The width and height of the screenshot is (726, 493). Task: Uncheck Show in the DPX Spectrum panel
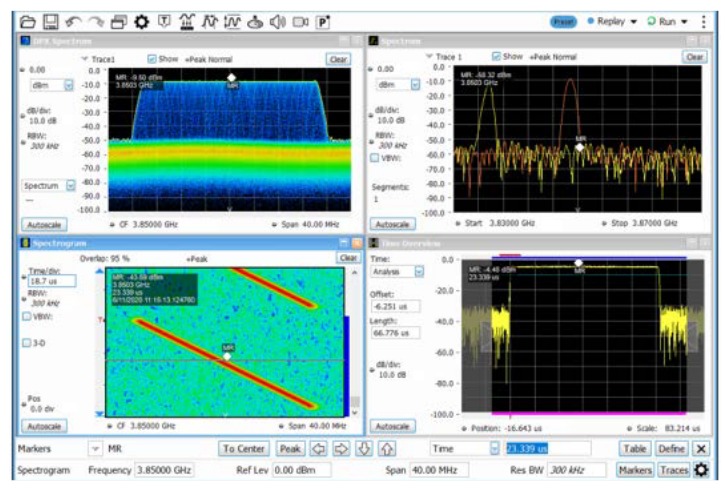tap(152, 58)
